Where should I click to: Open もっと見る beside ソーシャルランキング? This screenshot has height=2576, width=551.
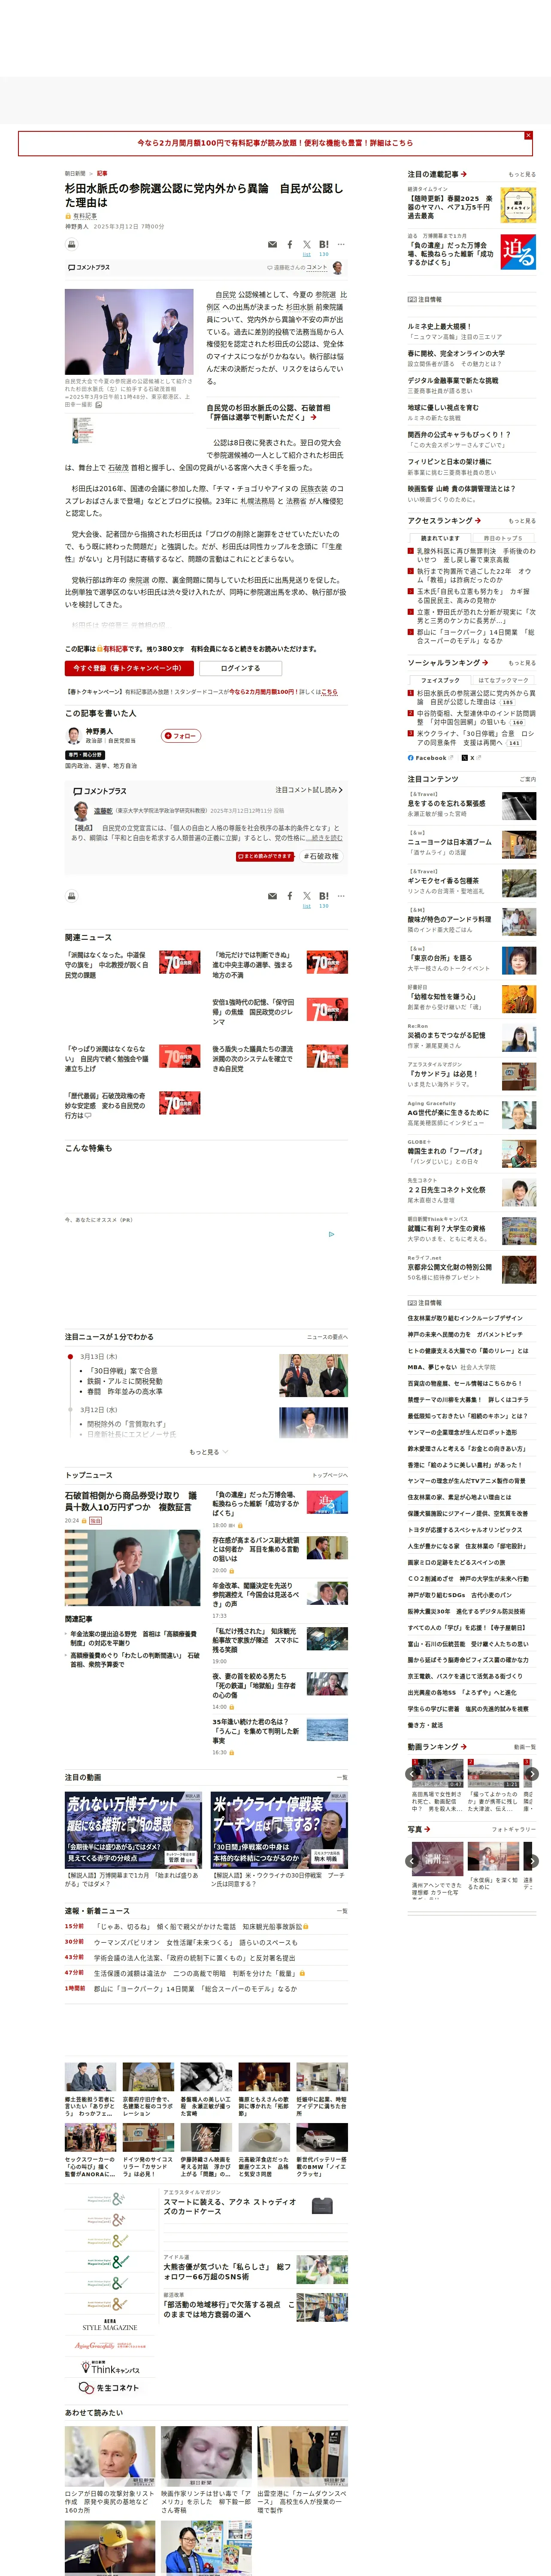[x=522, y=663]
